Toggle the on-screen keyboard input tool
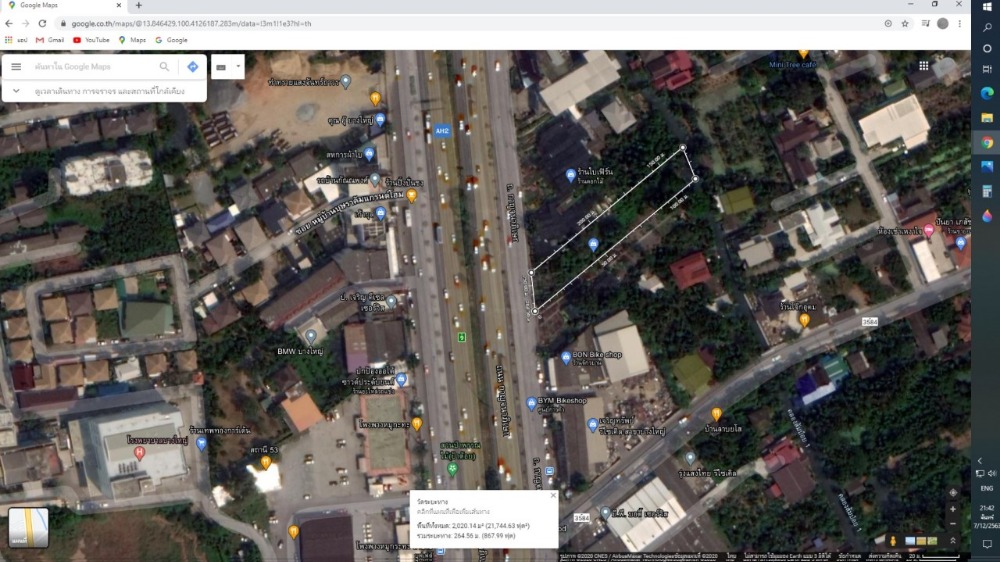 (222, 67)
